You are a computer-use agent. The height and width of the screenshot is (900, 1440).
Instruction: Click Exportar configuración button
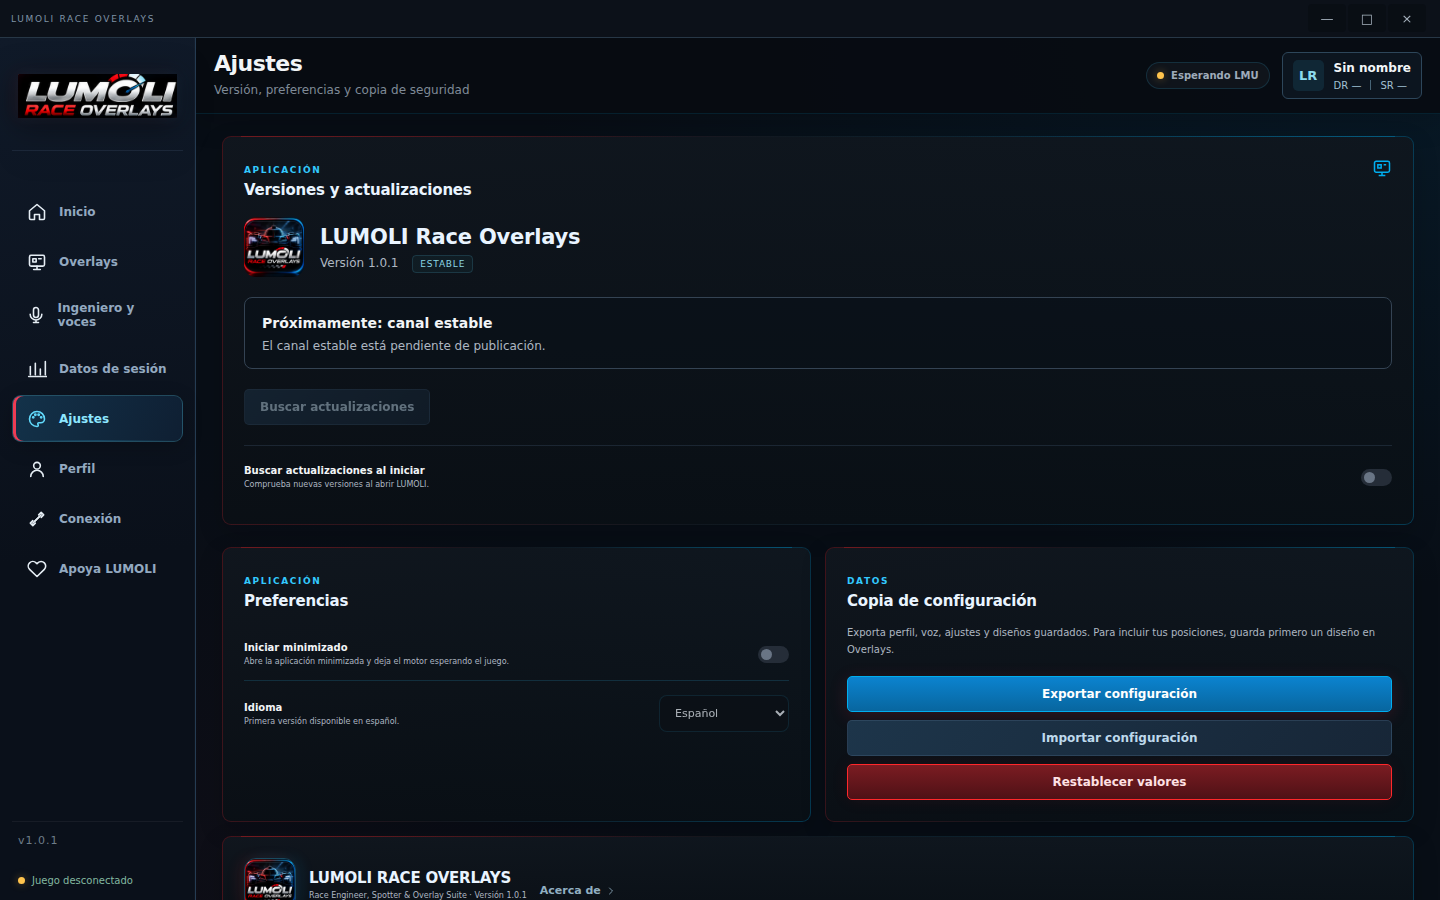click(x=1119, y=694)
